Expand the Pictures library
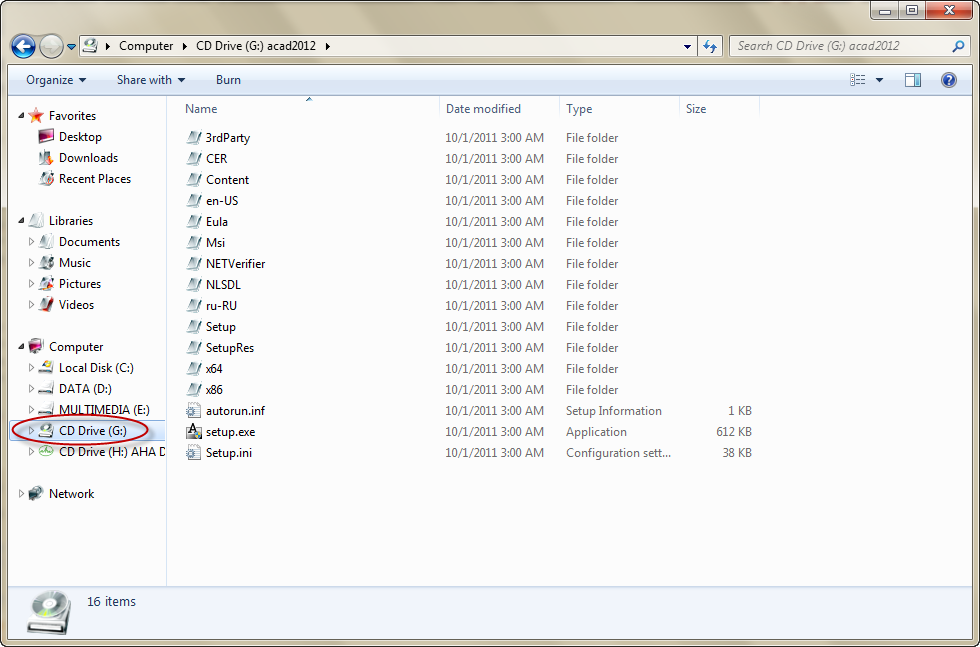 click(x=31, y=284)
